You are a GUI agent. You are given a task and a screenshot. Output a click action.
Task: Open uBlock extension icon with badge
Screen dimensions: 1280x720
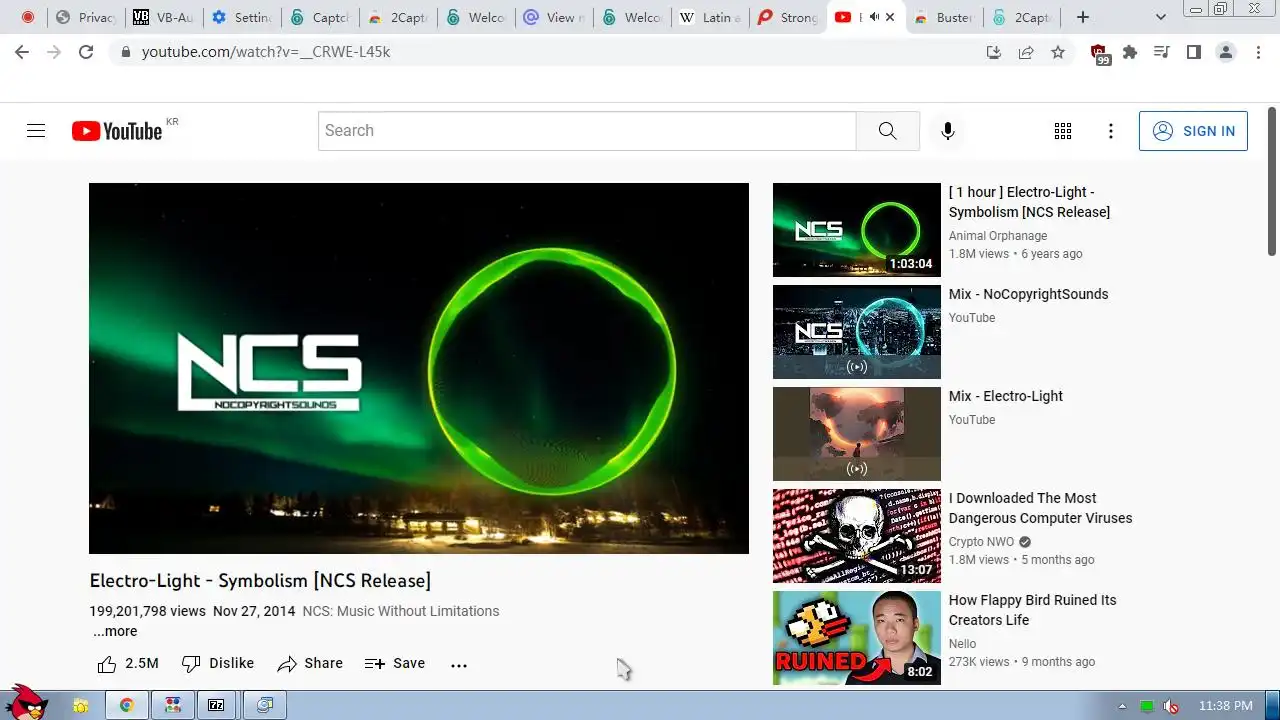click(x=1100, y=54)
